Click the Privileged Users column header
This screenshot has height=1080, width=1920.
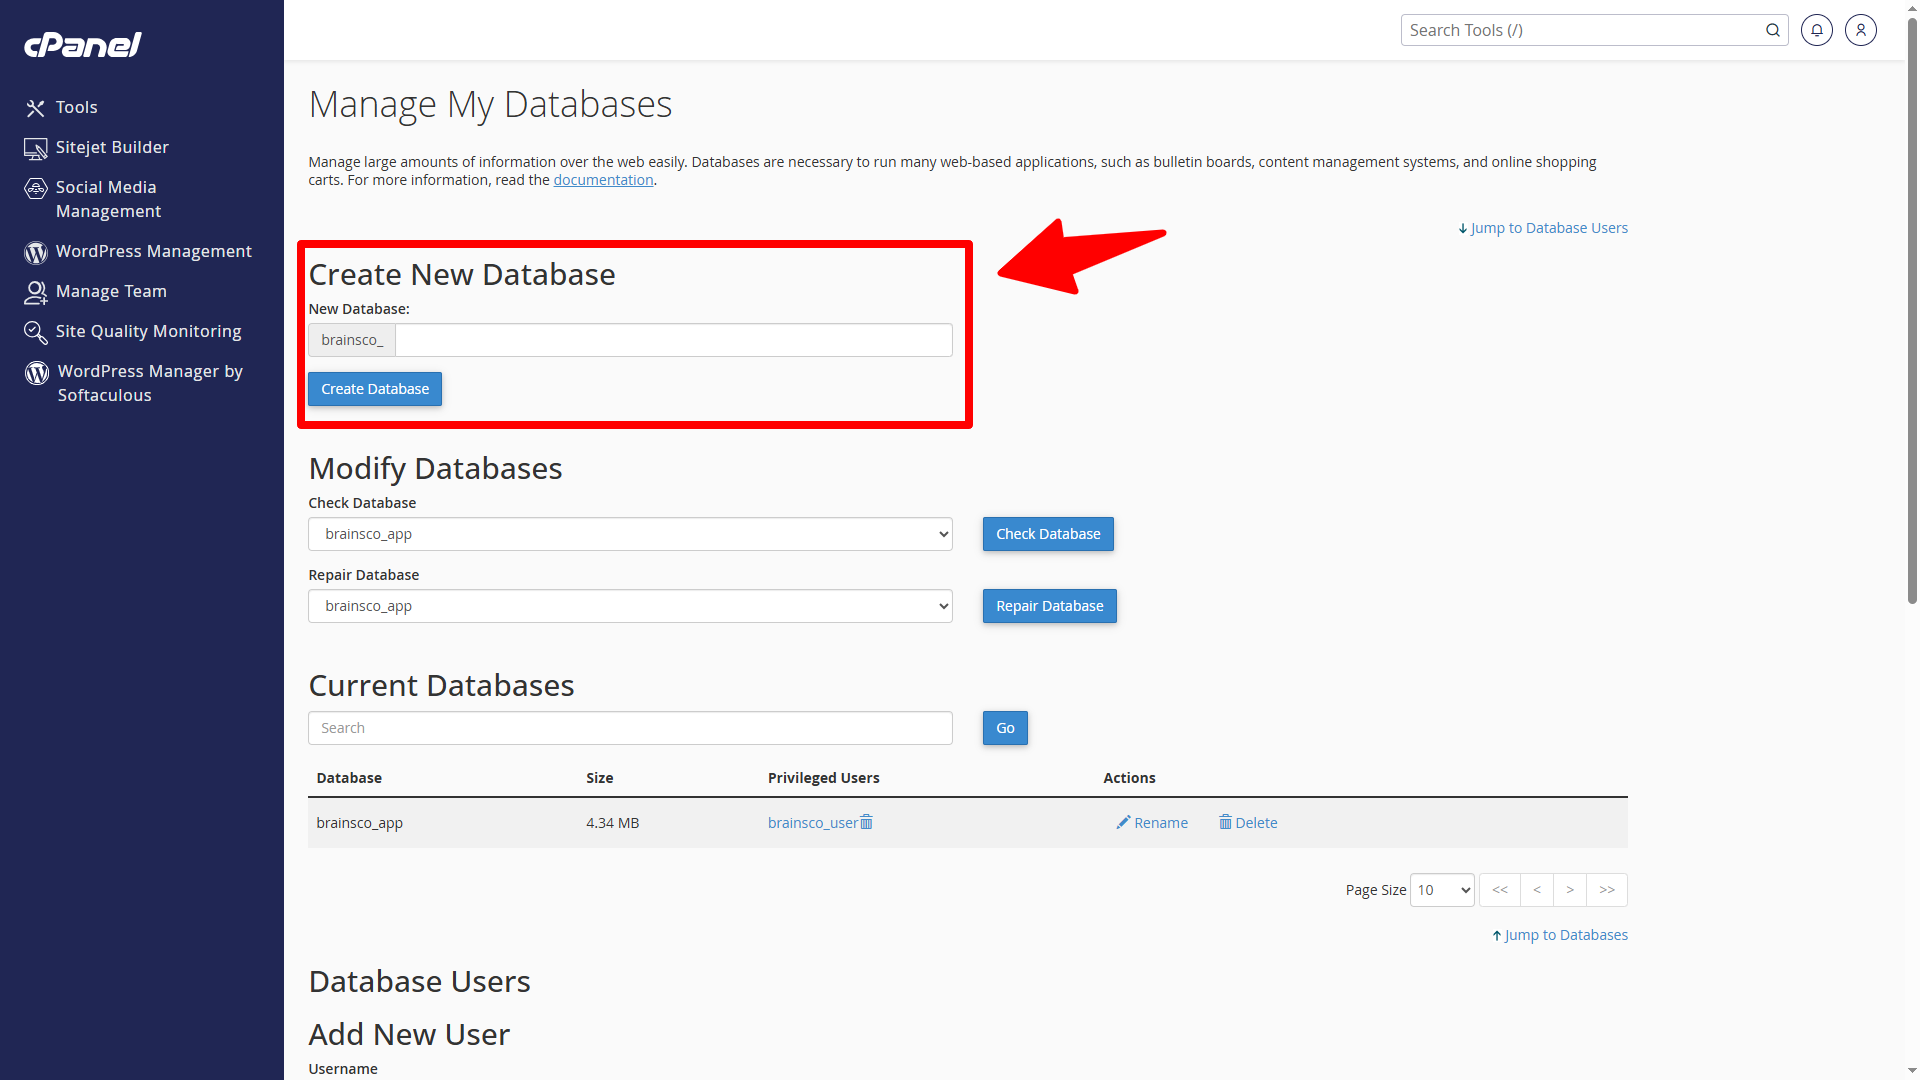[824, 778]
